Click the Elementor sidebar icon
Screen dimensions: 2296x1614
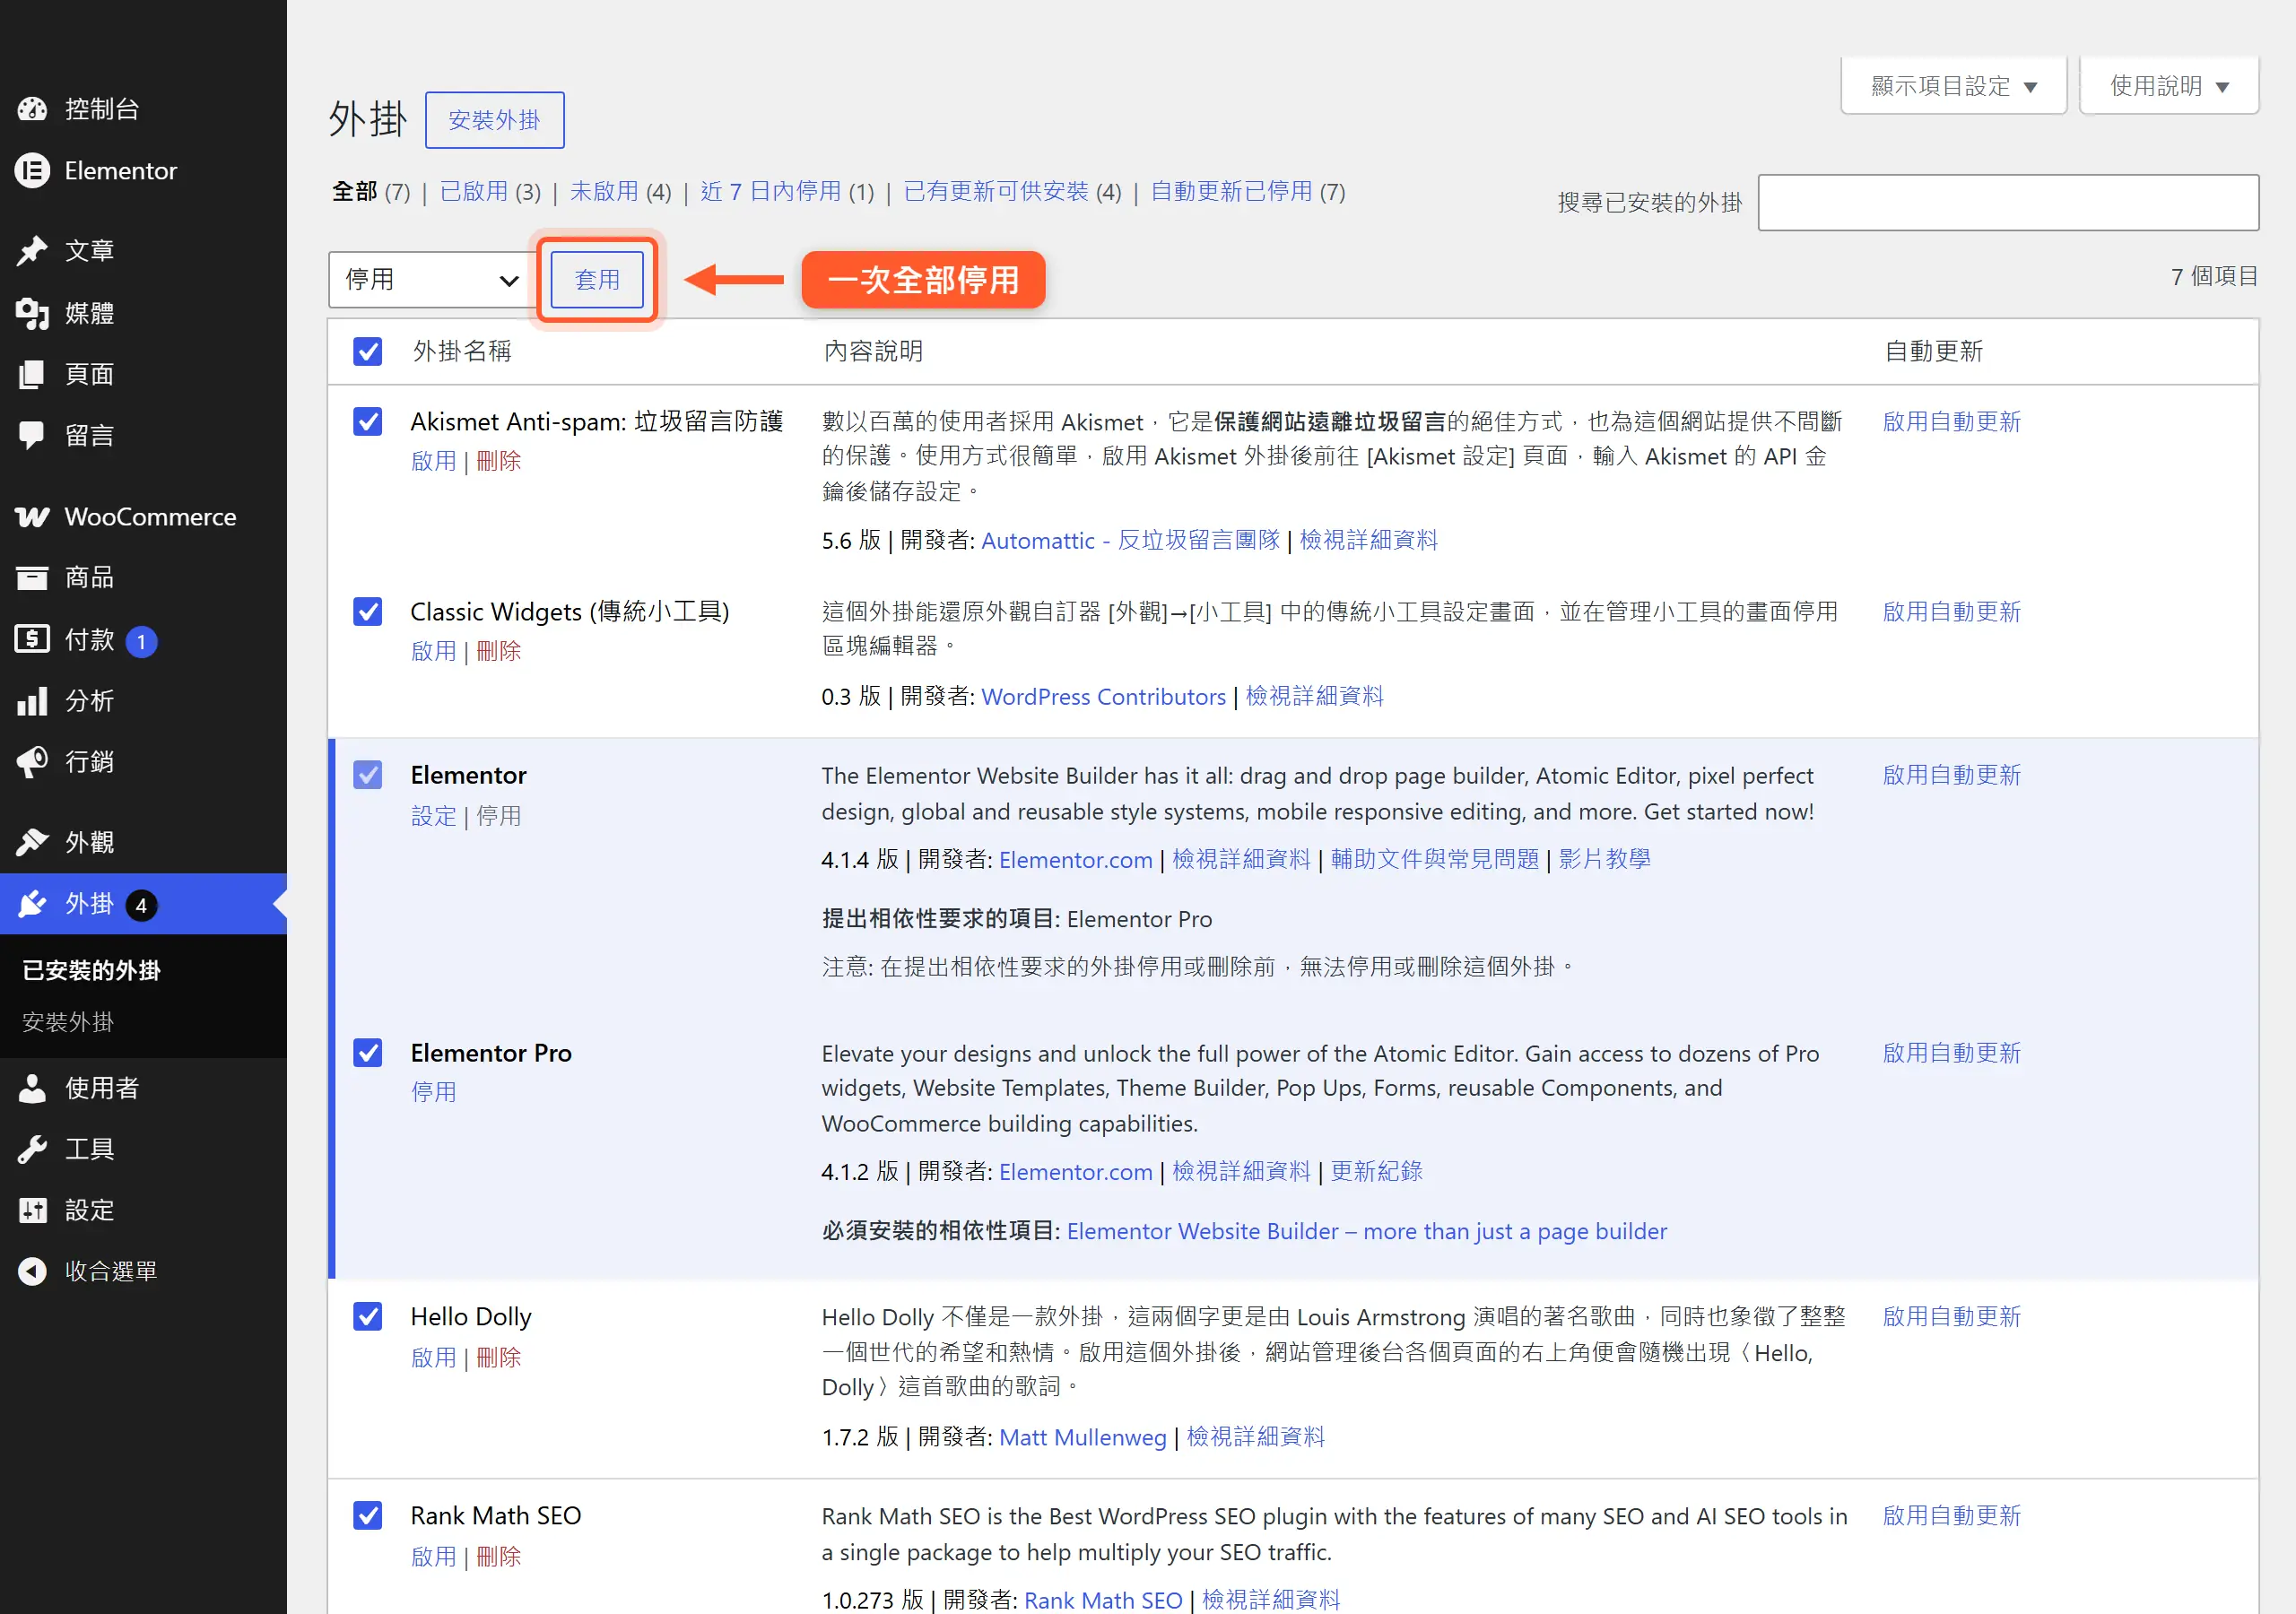click(x=32, y=171)
